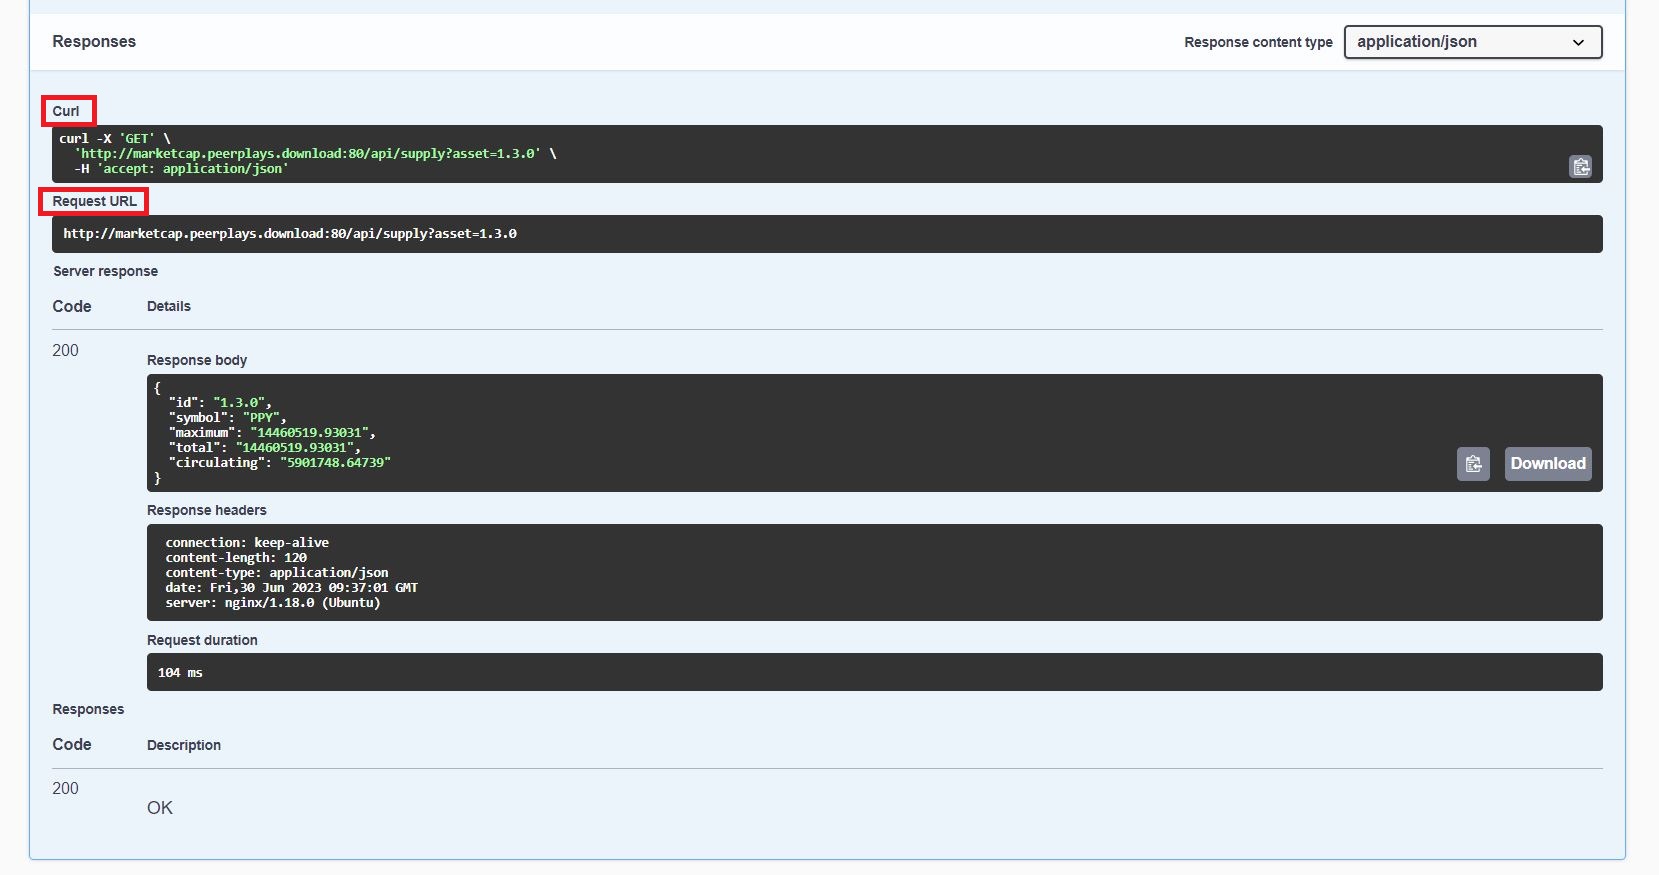Copy the curl command to clipboard
The width and height of the screenshot is (1659, 875).
point(1580,167)
